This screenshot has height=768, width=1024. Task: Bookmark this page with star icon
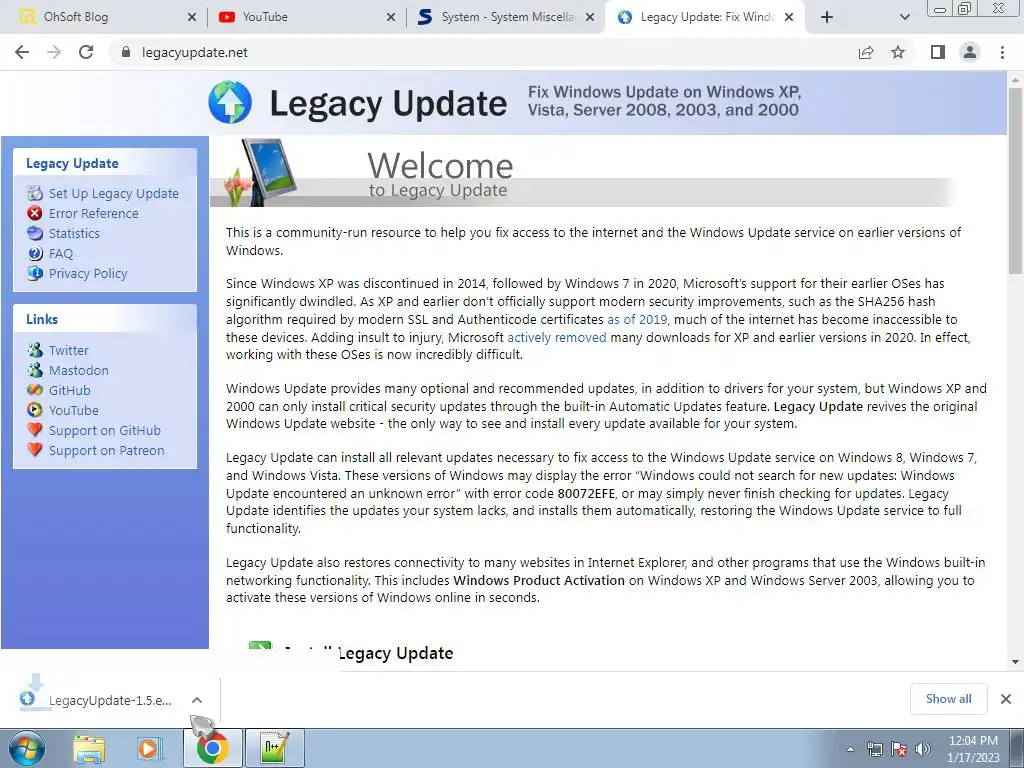899,52
